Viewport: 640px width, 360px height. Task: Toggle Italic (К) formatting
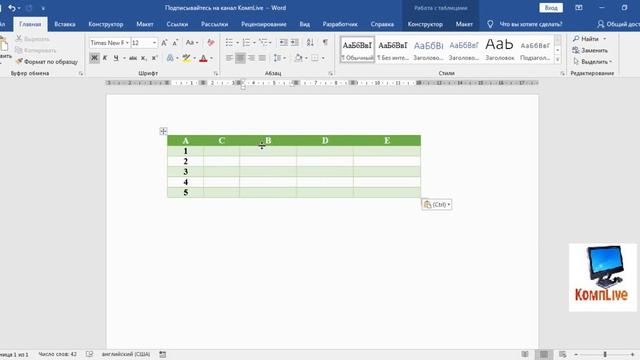[x=105, y=58]
